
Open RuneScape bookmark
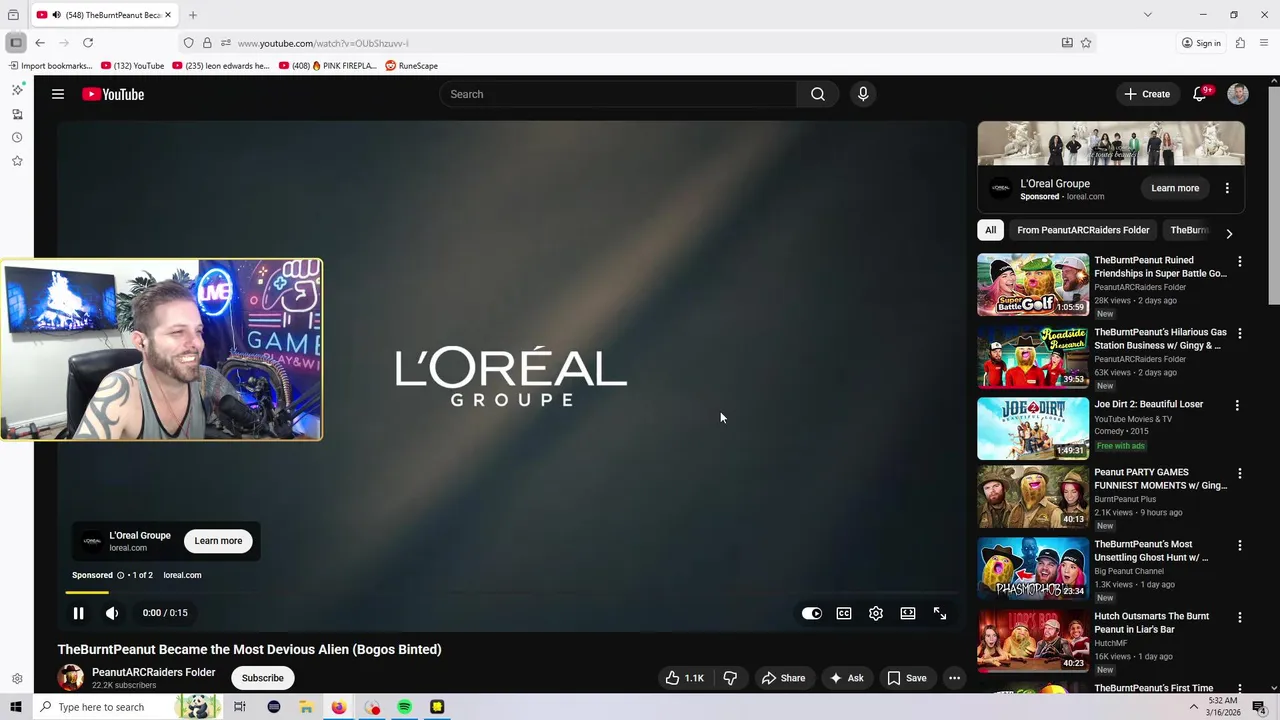coord(412,66)
